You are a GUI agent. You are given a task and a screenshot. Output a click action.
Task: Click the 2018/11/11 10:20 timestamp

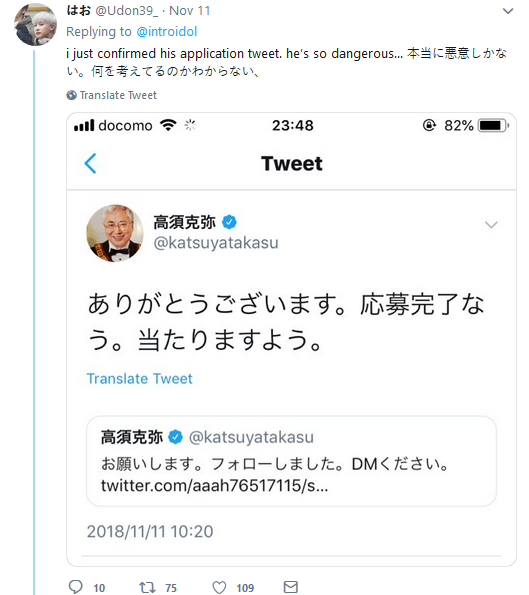150,531
